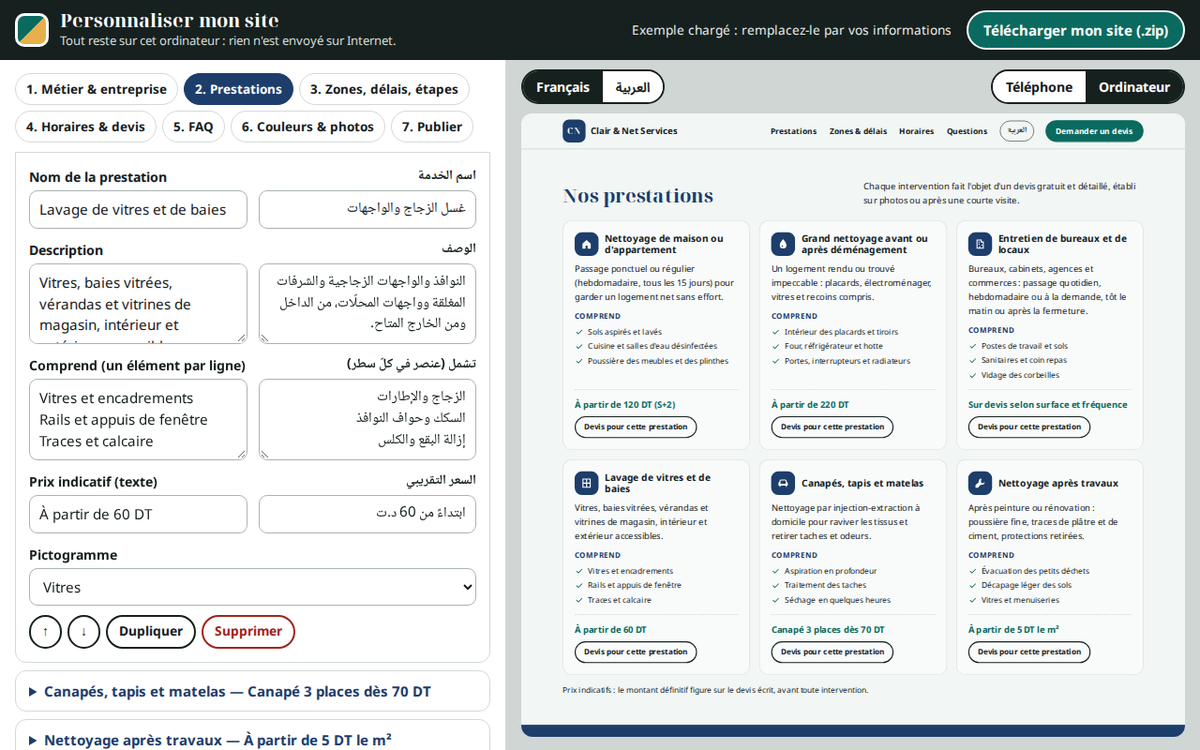The height and width of the screenshot is (750, 1200).
Task: Click Vidage des corbeilles list item
Action: (x=1019, y=375)
